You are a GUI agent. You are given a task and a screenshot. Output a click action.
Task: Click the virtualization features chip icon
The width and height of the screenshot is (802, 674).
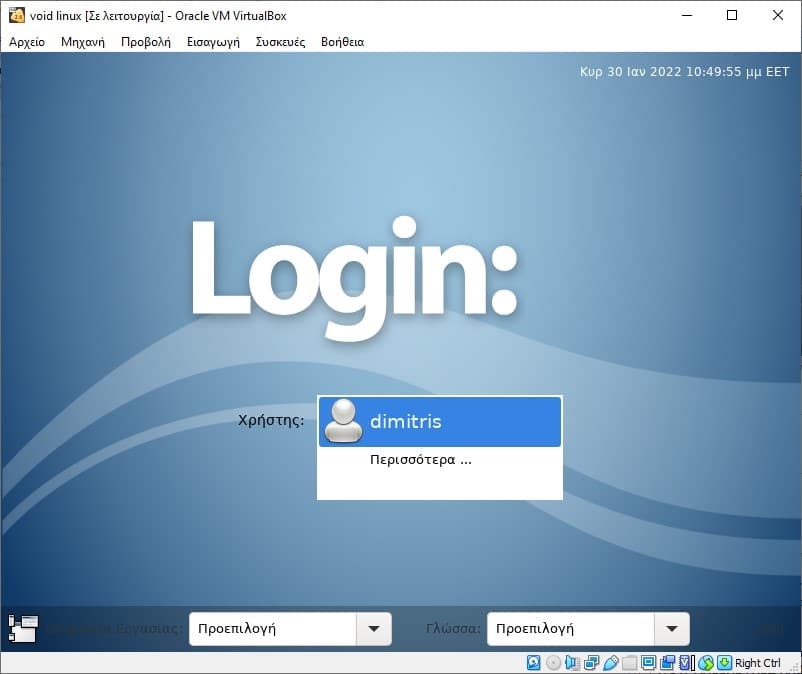685,662
